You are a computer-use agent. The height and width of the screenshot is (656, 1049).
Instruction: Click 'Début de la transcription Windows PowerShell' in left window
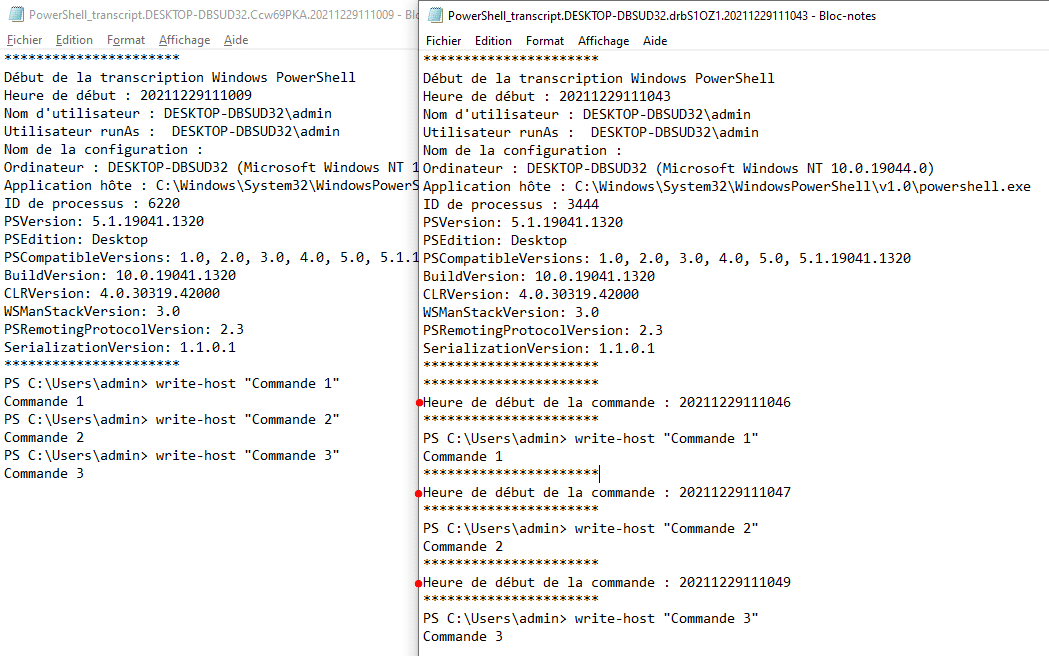[179, 78]
